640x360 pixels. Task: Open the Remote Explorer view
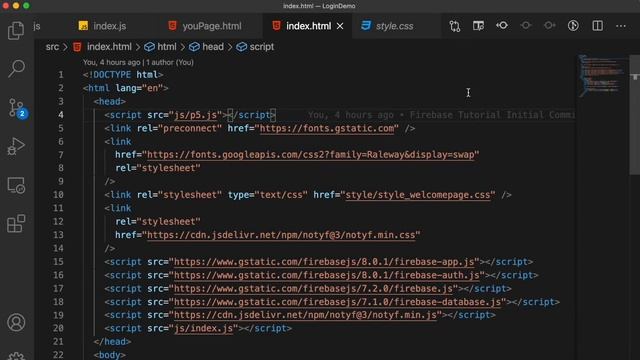(16, 185)
